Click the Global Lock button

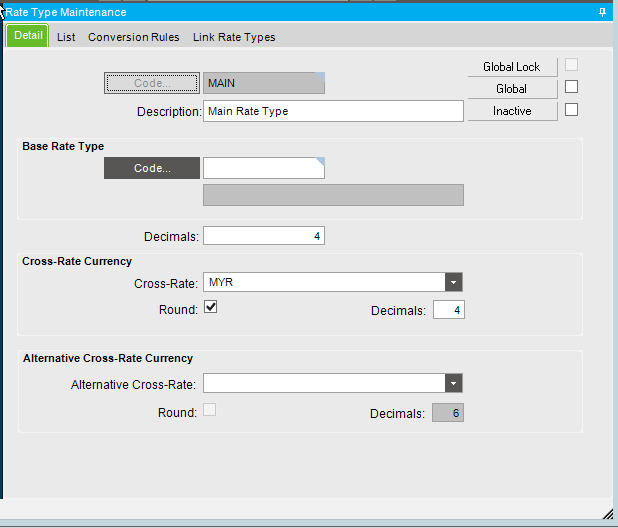511,67
